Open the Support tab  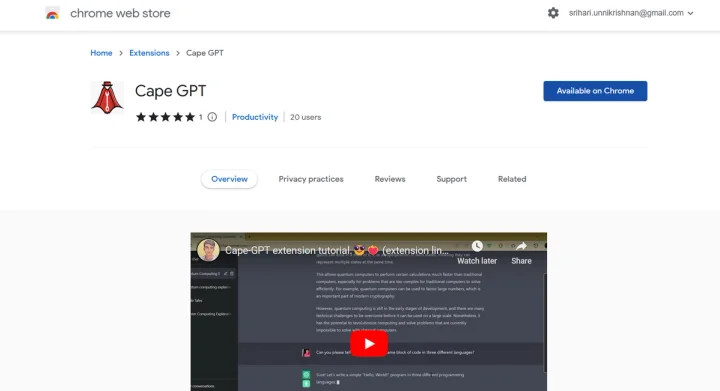click(451, 179)
